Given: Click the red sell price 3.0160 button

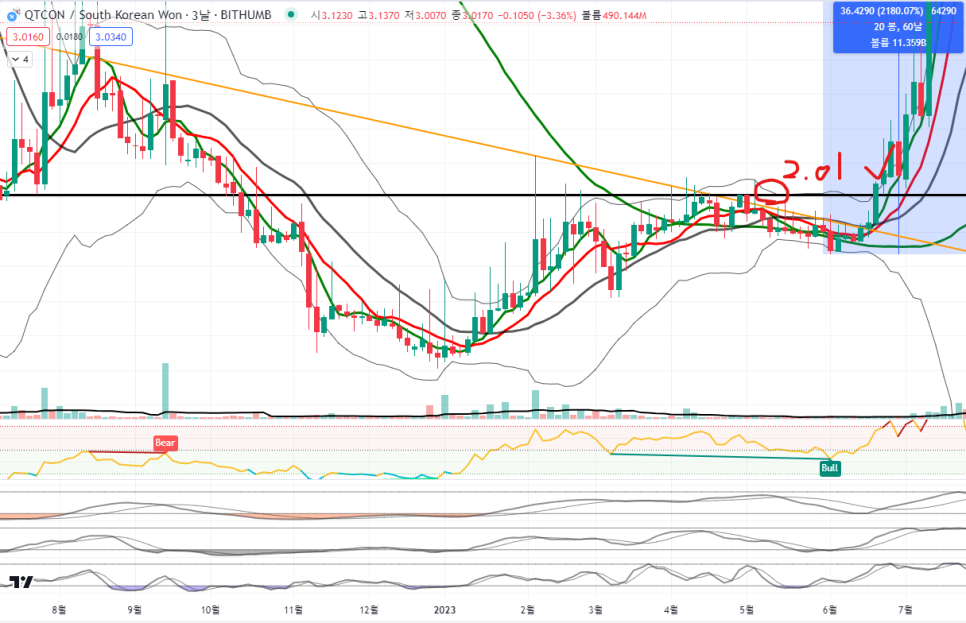Looking at the screenshot, I should pos(28,37).
